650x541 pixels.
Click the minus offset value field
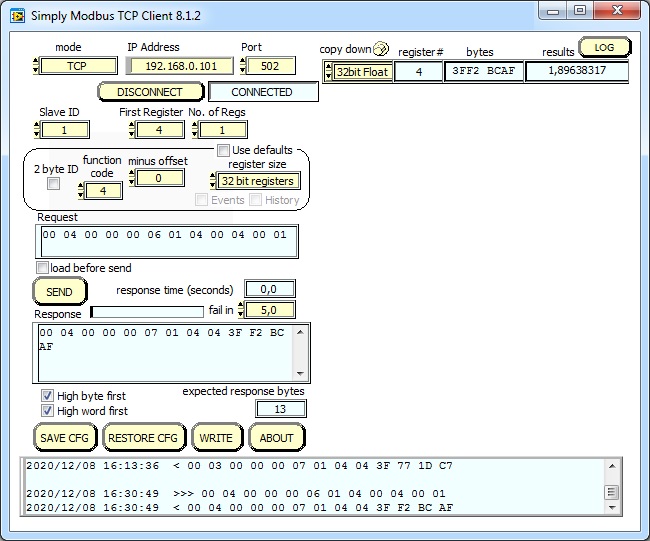[160, 178]
